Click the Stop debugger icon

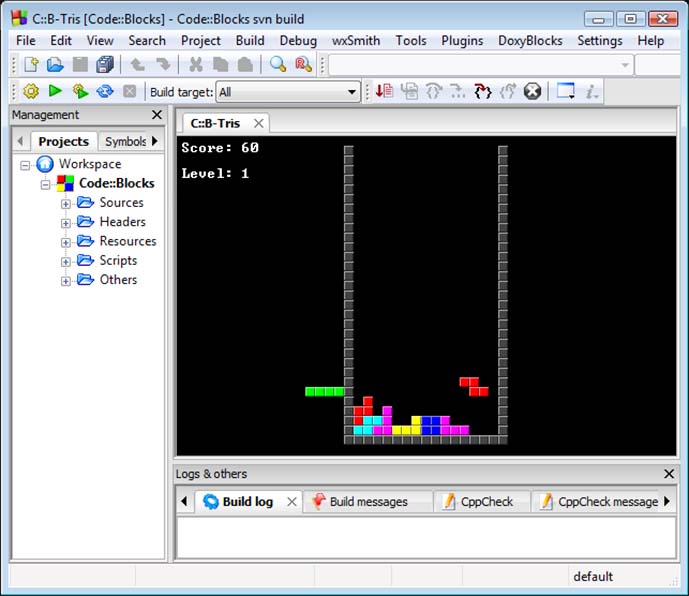tap(532, 91)
